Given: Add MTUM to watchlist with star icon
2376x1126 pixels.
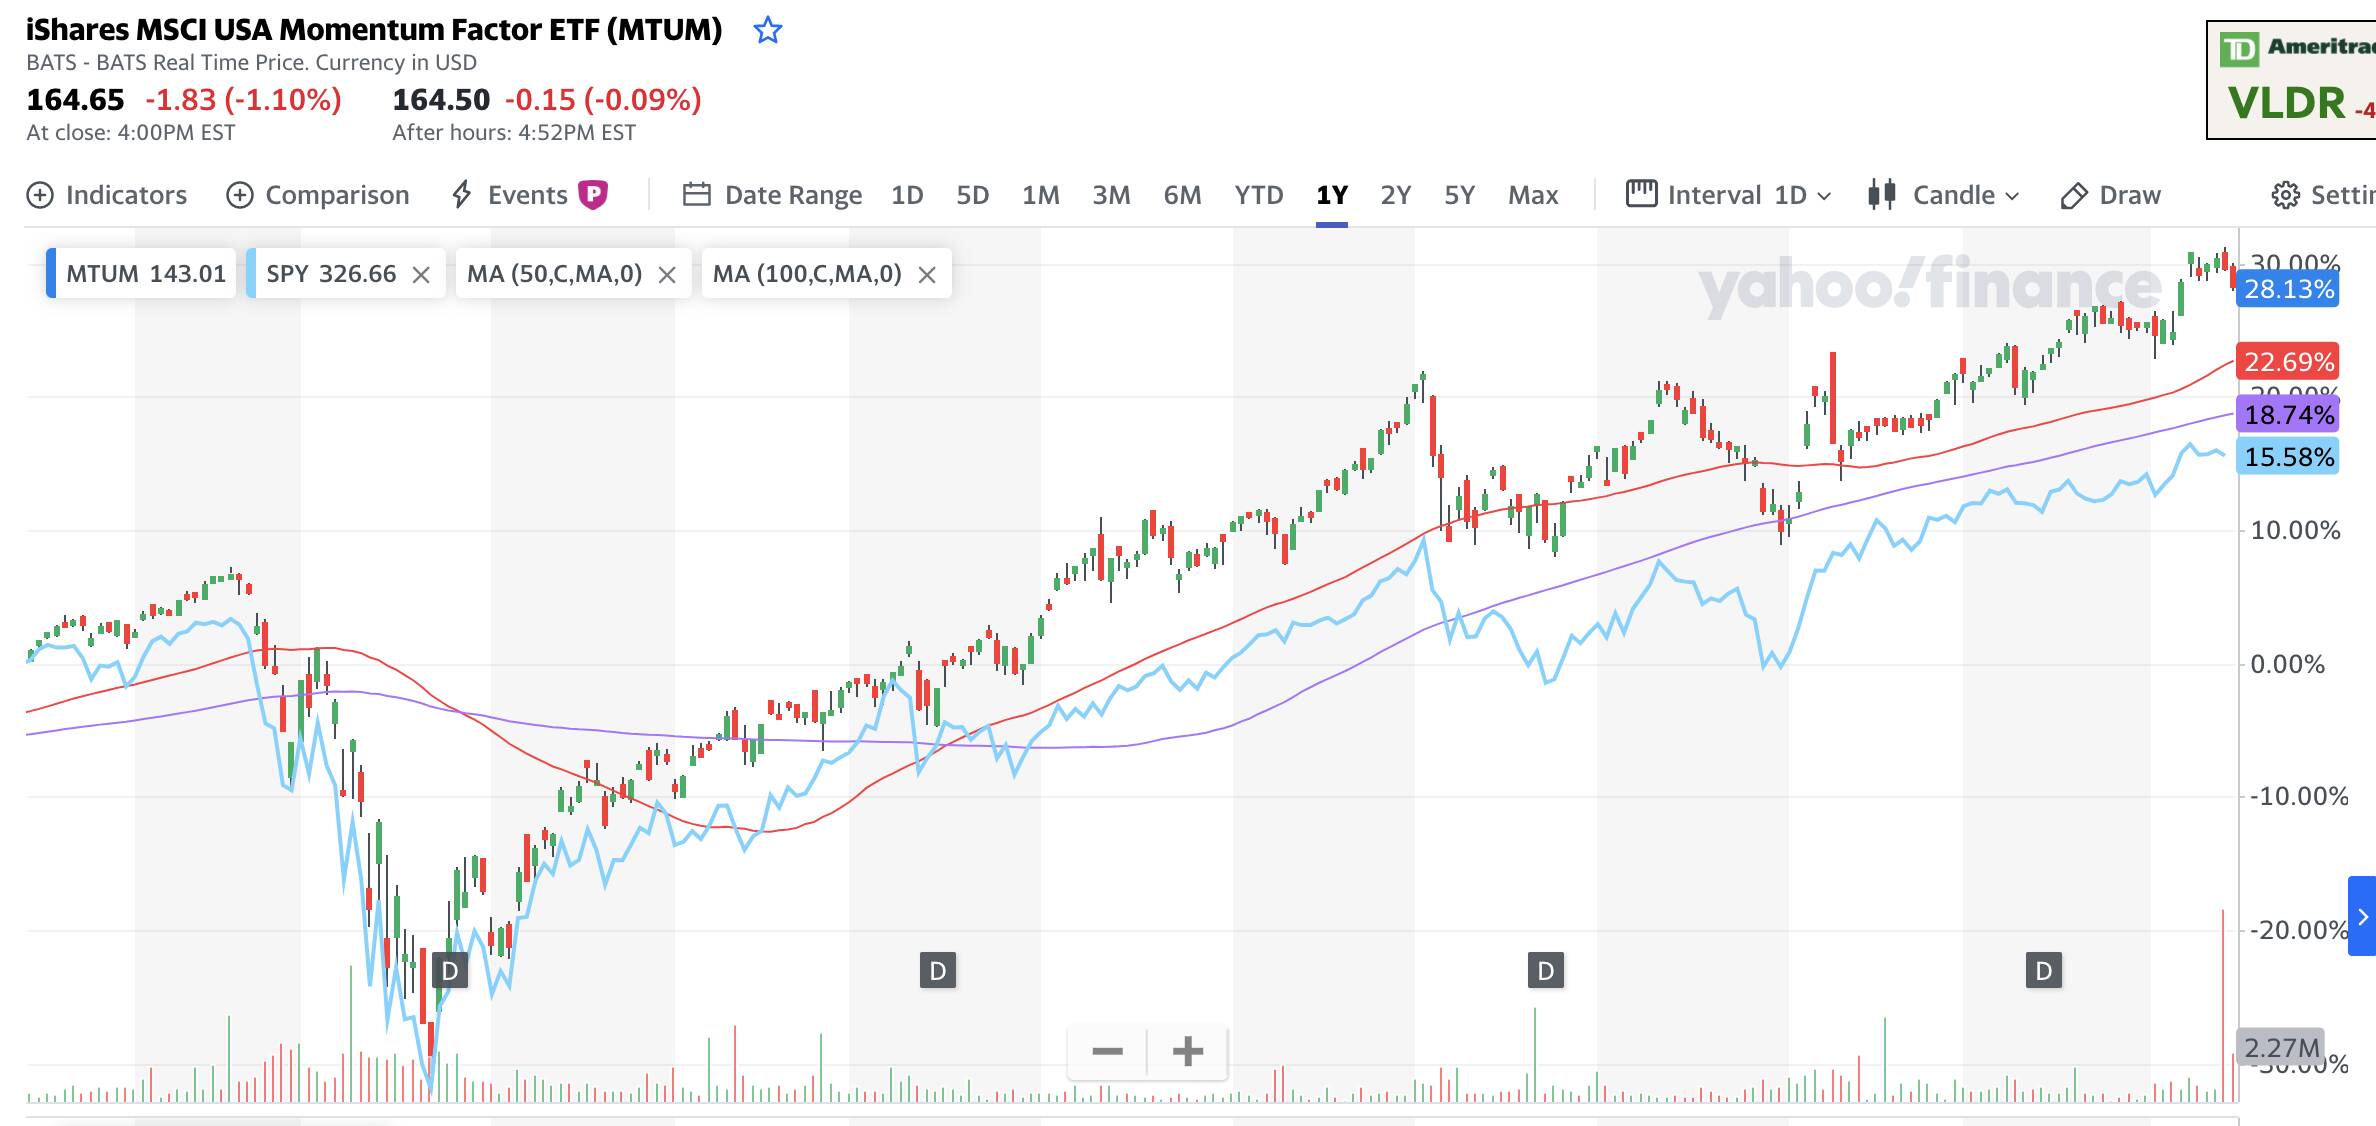Looking at the screenshot, I should click(767, 30).
